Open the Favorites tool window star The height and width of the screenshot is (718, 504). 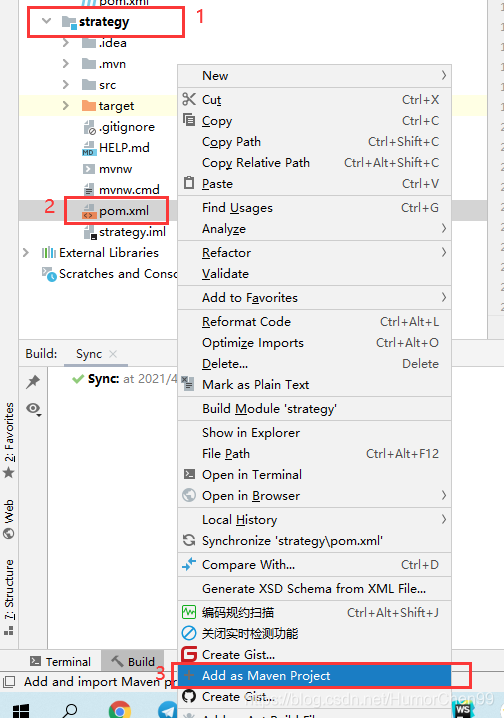pos(9,473)
